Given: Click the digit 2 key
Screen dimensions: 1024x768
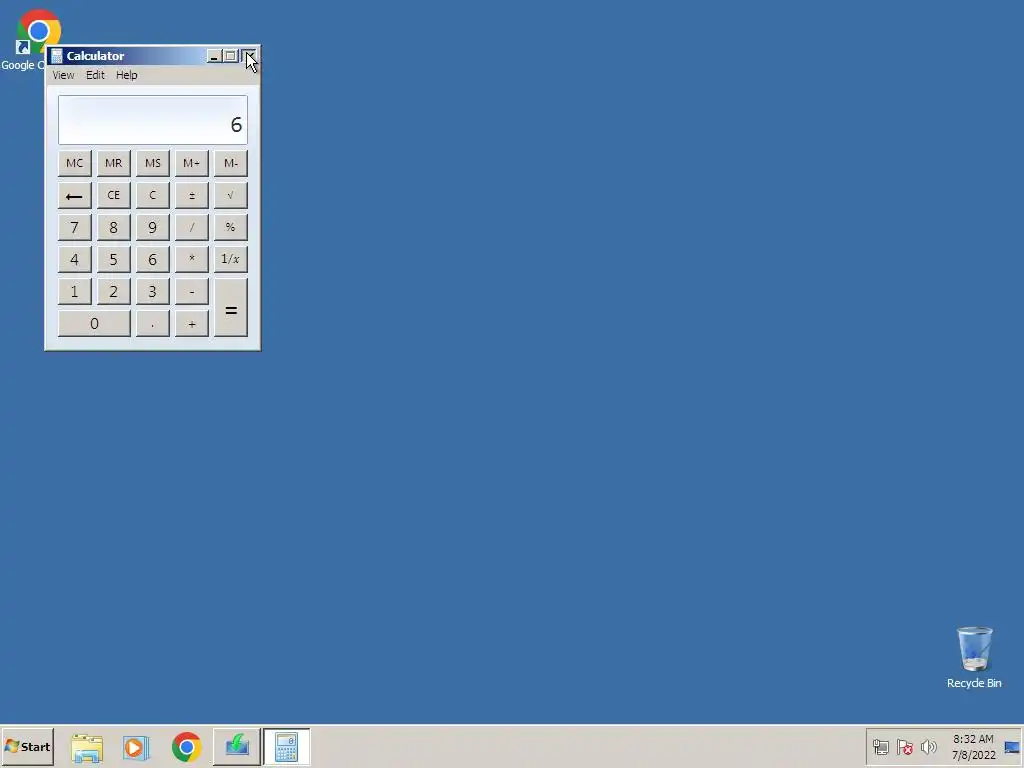Looking at the screenshot, I should [114, 291].
